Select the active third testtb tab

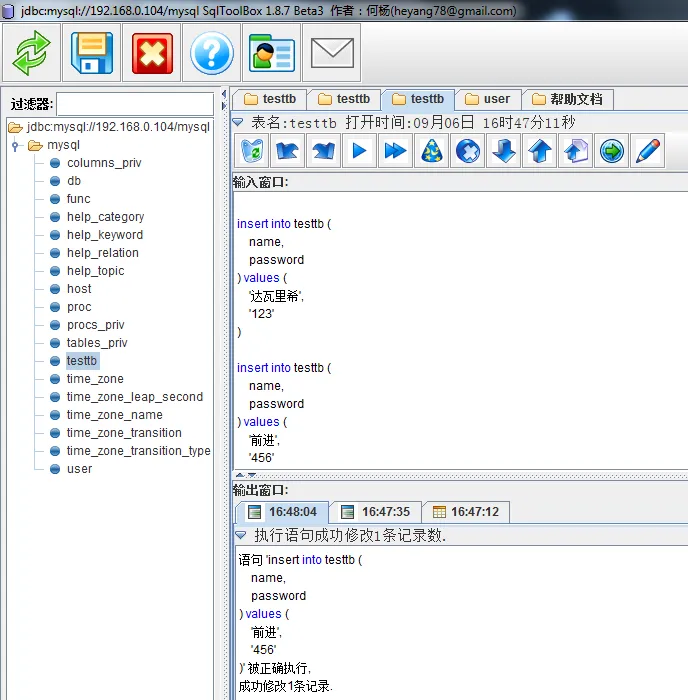coord(418,99)
